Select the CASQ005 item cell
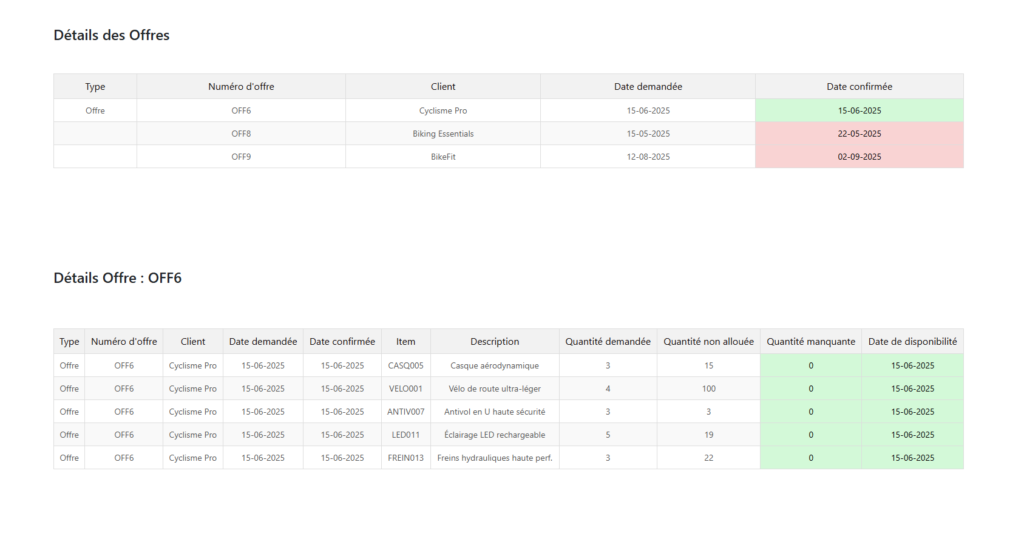The width and height of the screenshot is (1024, 550). tap(406, 365)
